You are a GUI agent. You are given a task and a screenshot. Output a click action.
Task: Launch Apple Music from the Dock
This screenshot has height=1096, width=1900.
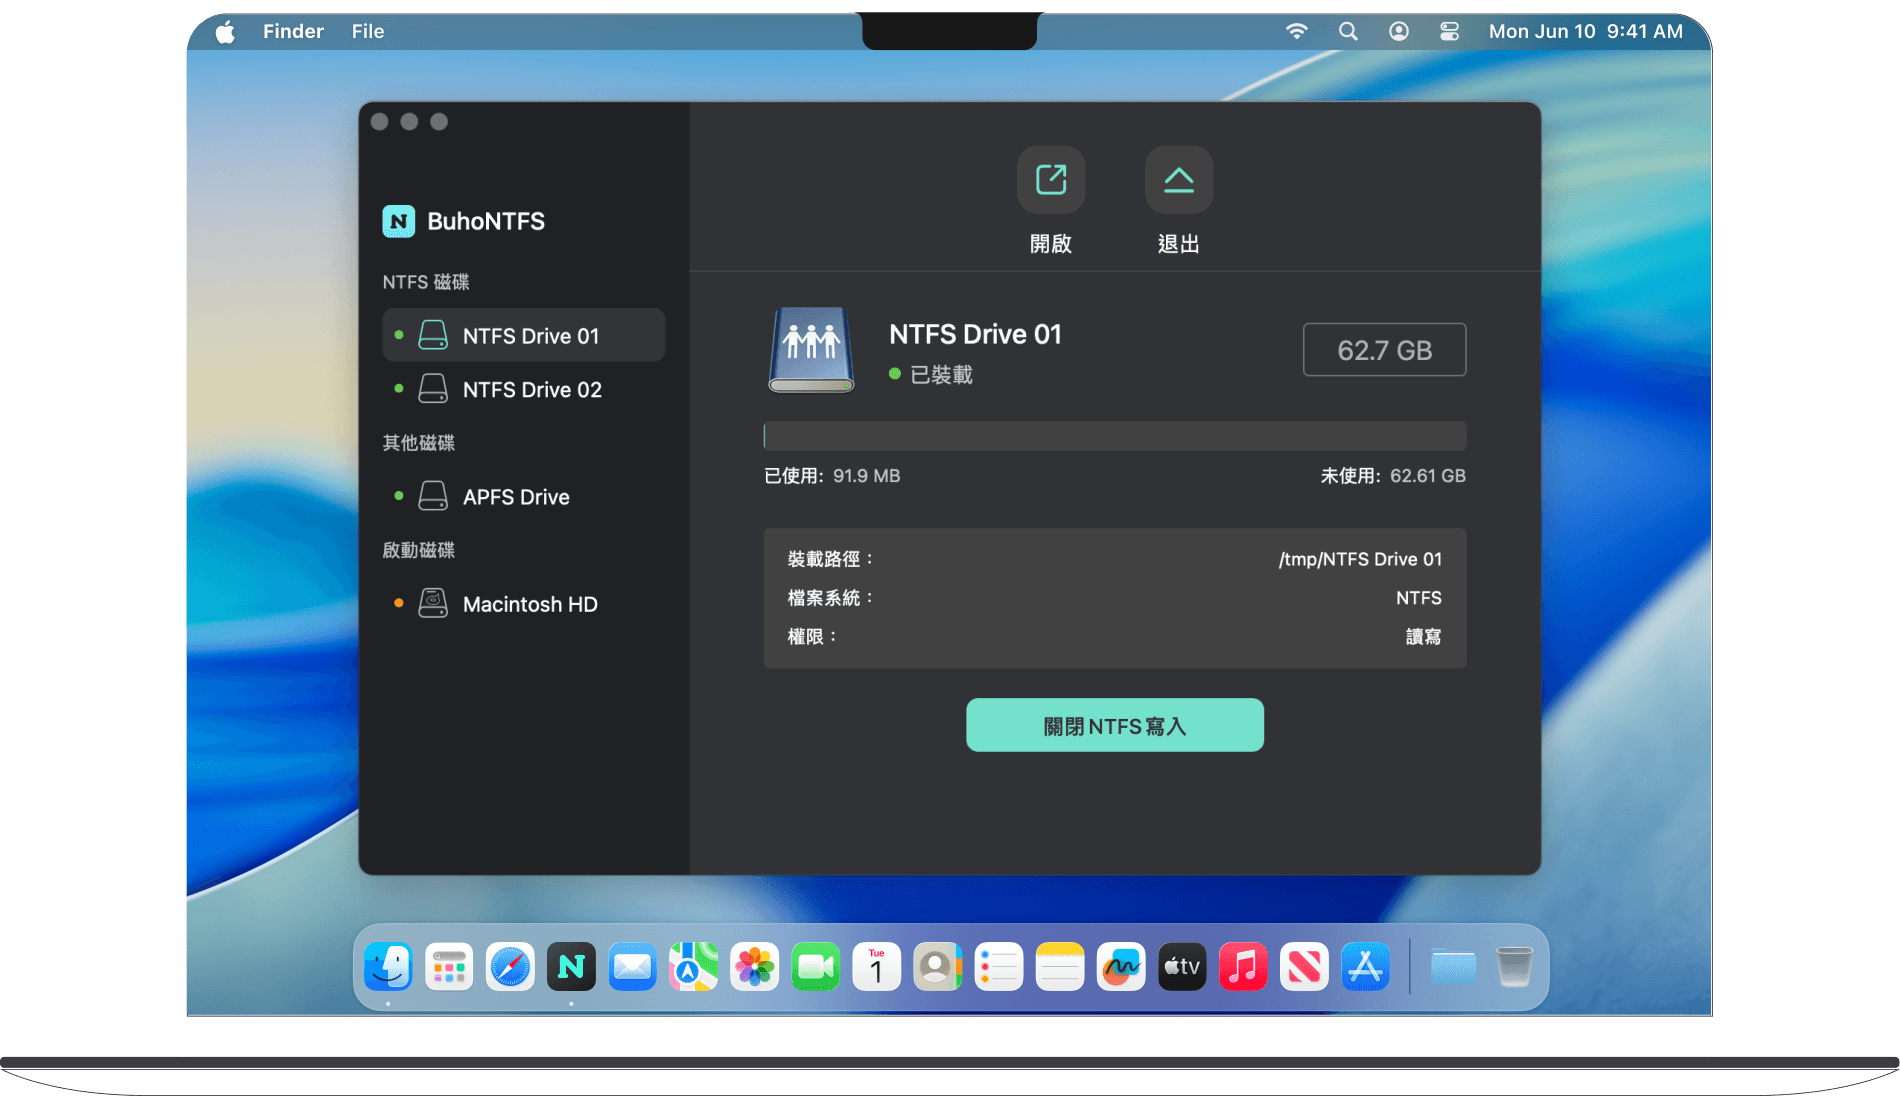point(1243,967)
